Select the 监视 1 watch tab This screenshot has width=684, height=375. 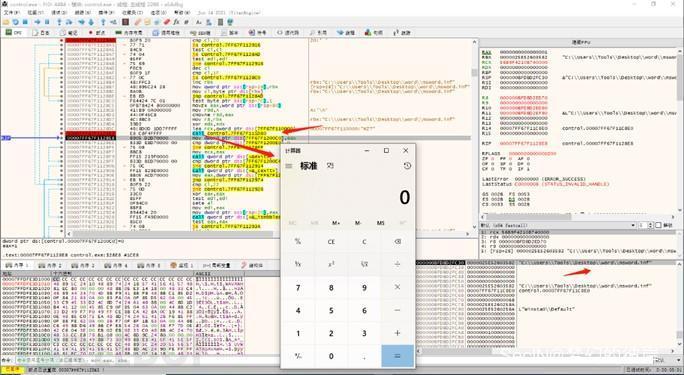[x=181, y=265]
